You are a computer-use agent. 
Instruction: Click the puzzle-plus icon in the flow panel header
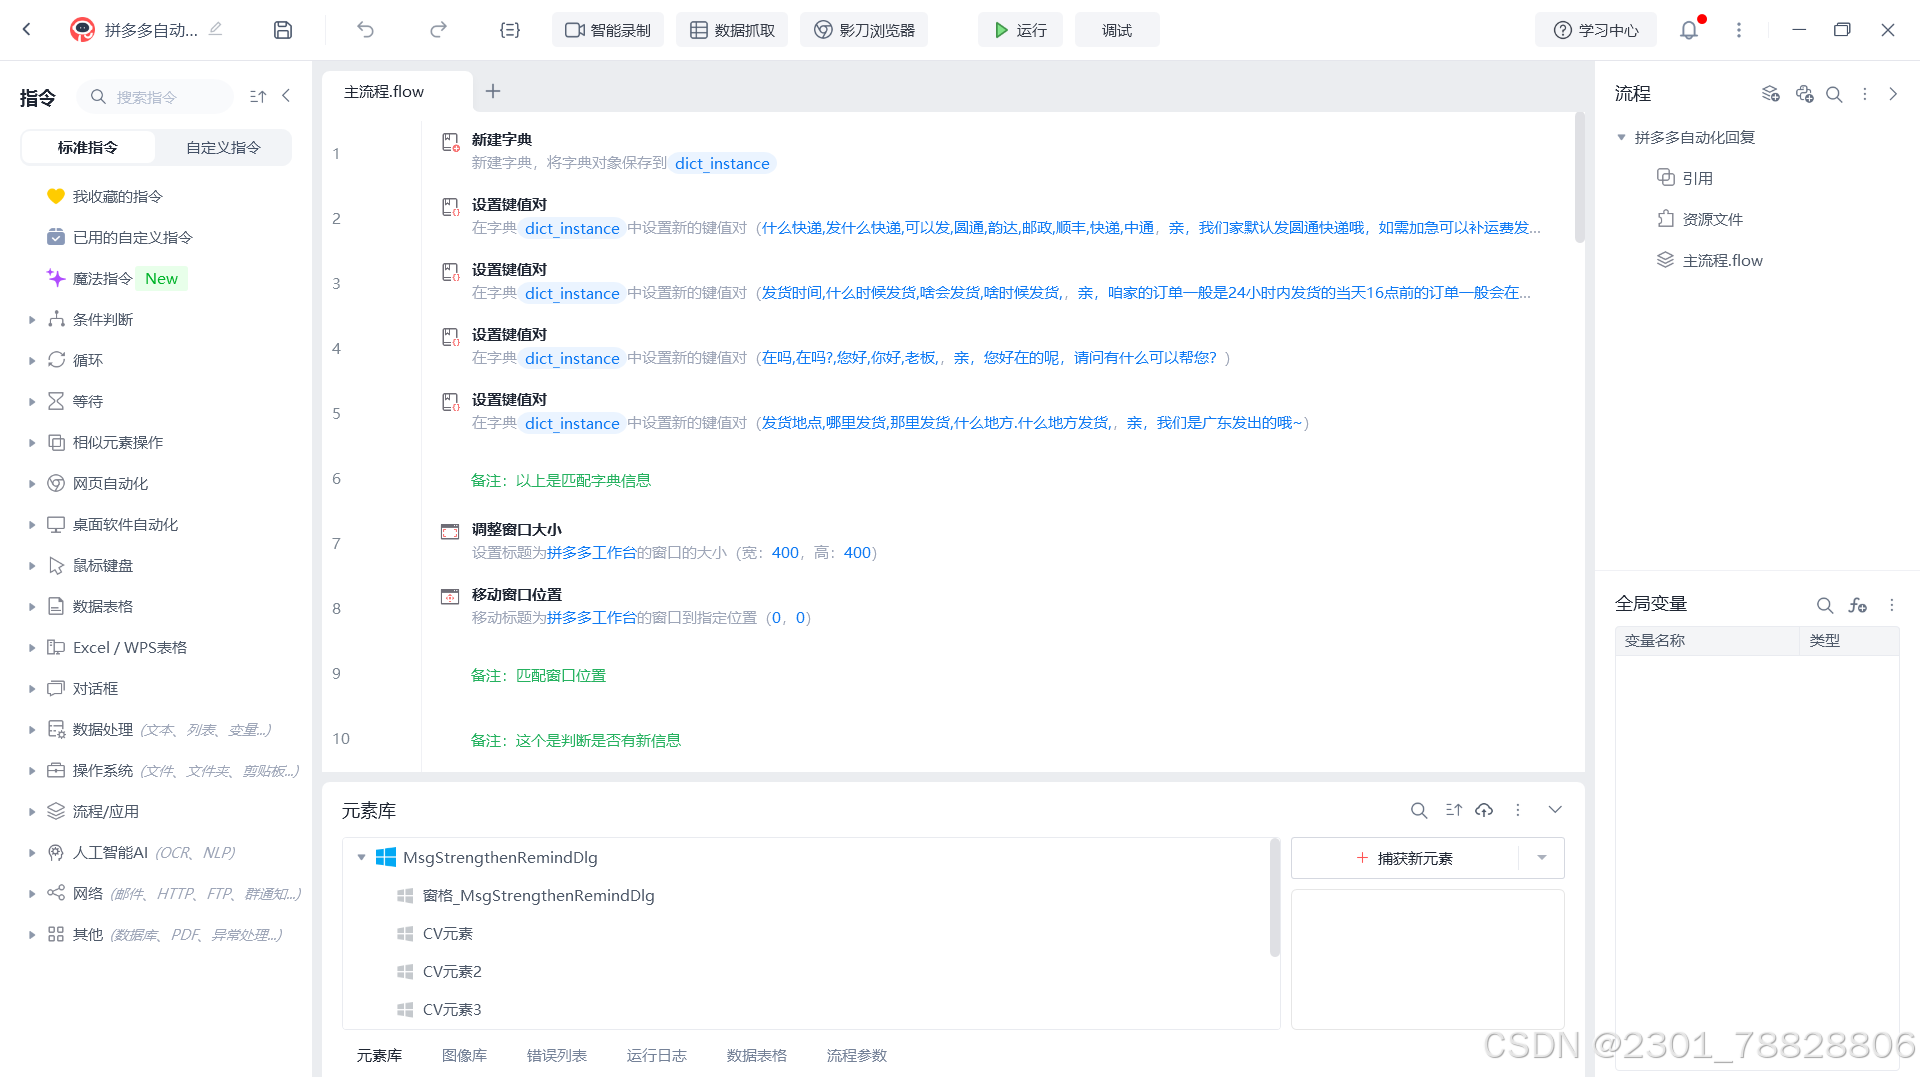tap(1804, 94)
